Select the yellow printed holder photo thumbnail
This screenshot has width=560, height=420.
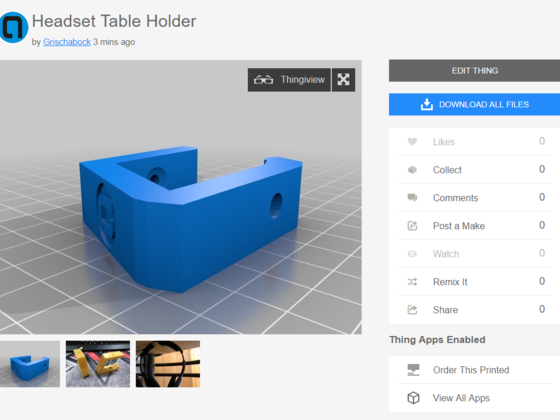pos(98,364)
